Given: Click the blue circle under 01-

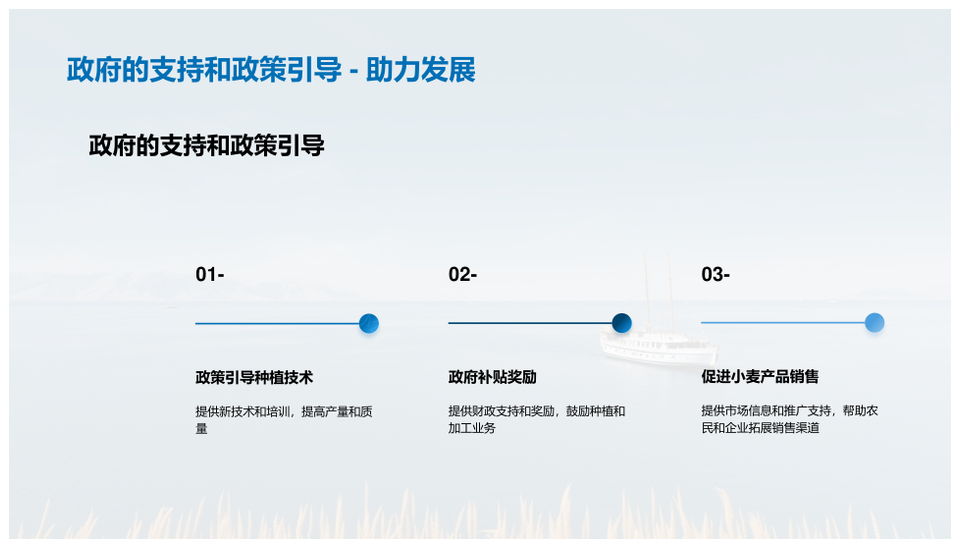Looking at the screenshot, I should tap(369, 323).
